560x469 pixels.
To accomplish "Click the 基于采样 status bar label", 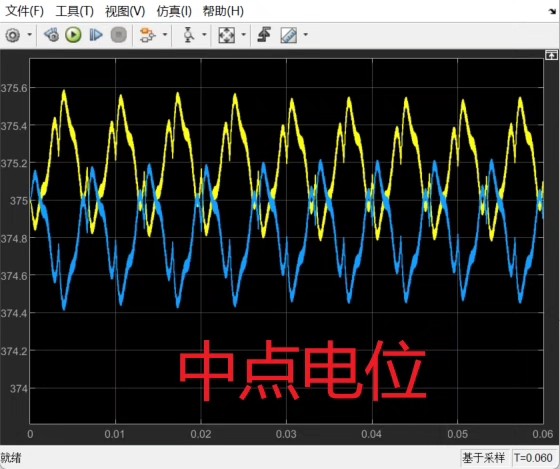I will pos(484,458).
